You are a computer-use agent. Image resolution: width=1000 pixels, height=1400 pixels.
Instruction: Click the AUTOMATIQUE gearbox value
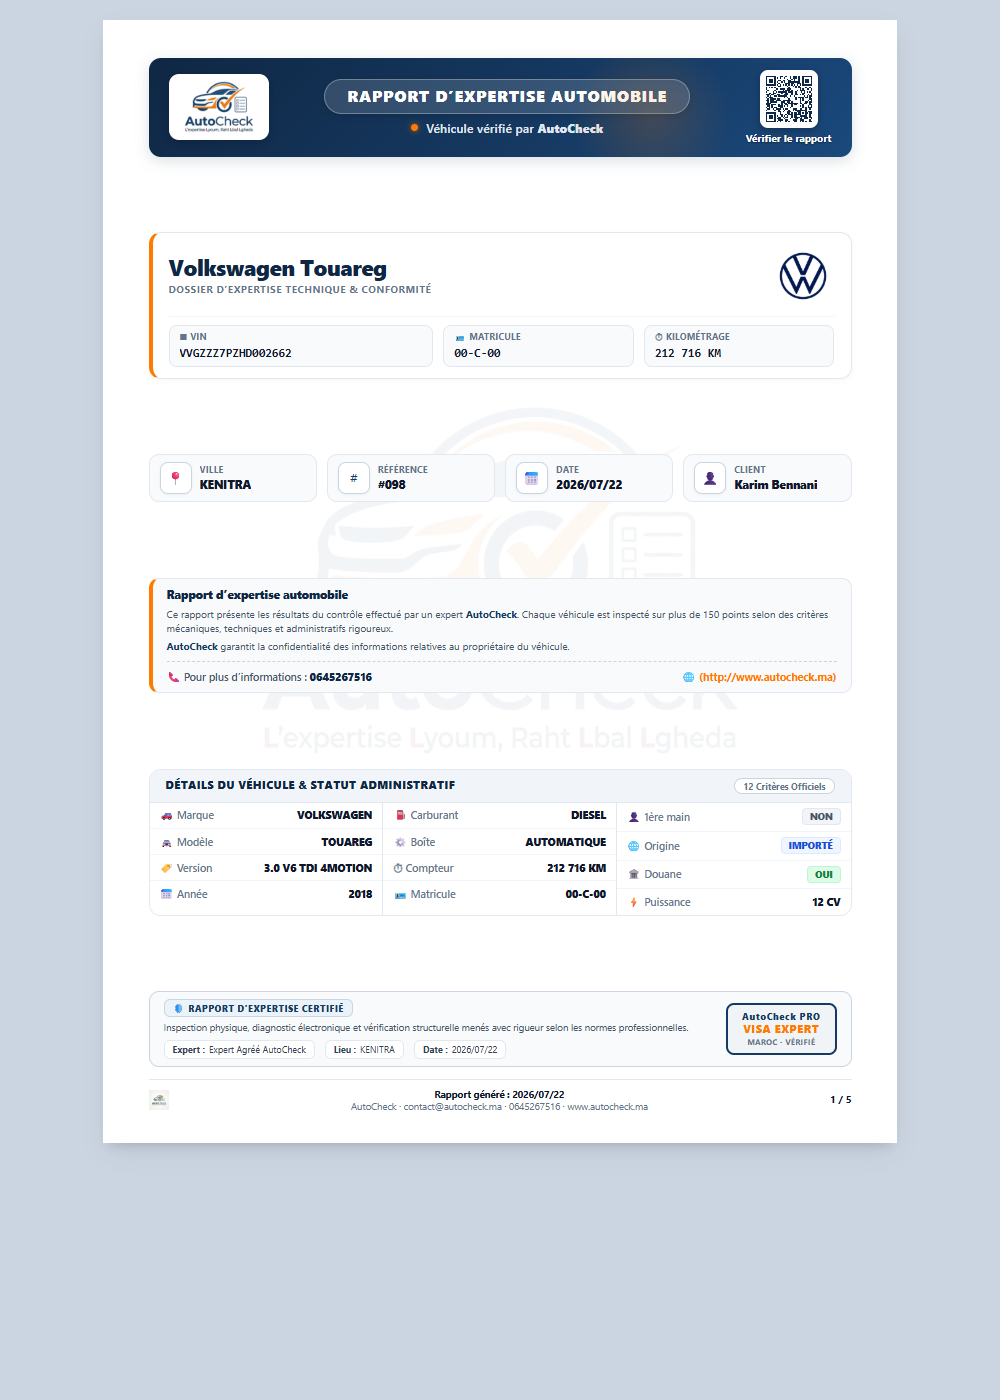[x=566, y=843]
